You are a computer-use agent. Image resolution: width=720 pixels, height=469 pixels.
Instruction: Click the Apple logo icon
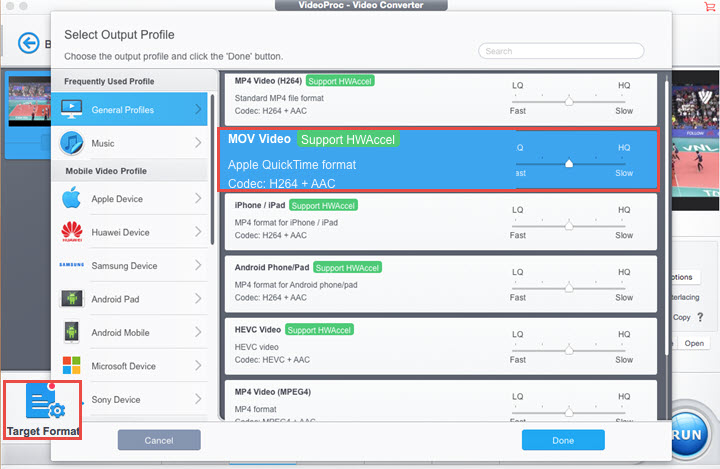pyautogui.click(x=72, y=198)
